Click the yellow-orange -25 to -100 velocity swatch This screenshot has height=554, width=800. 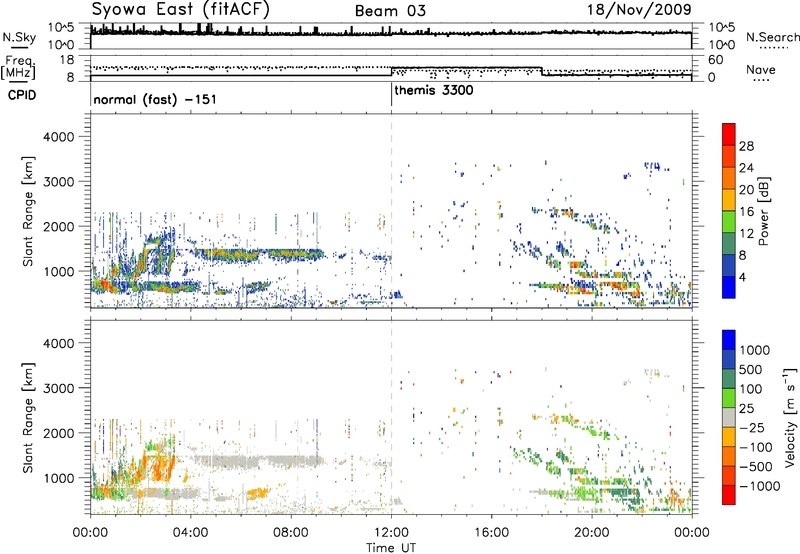[x=729, y=437]
